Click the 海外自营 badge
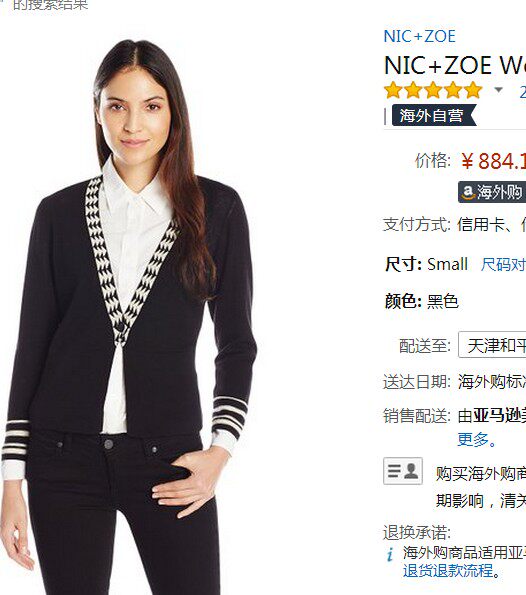Screen dimensions: 526x595 pyautogui.click(x=433, y=116)
